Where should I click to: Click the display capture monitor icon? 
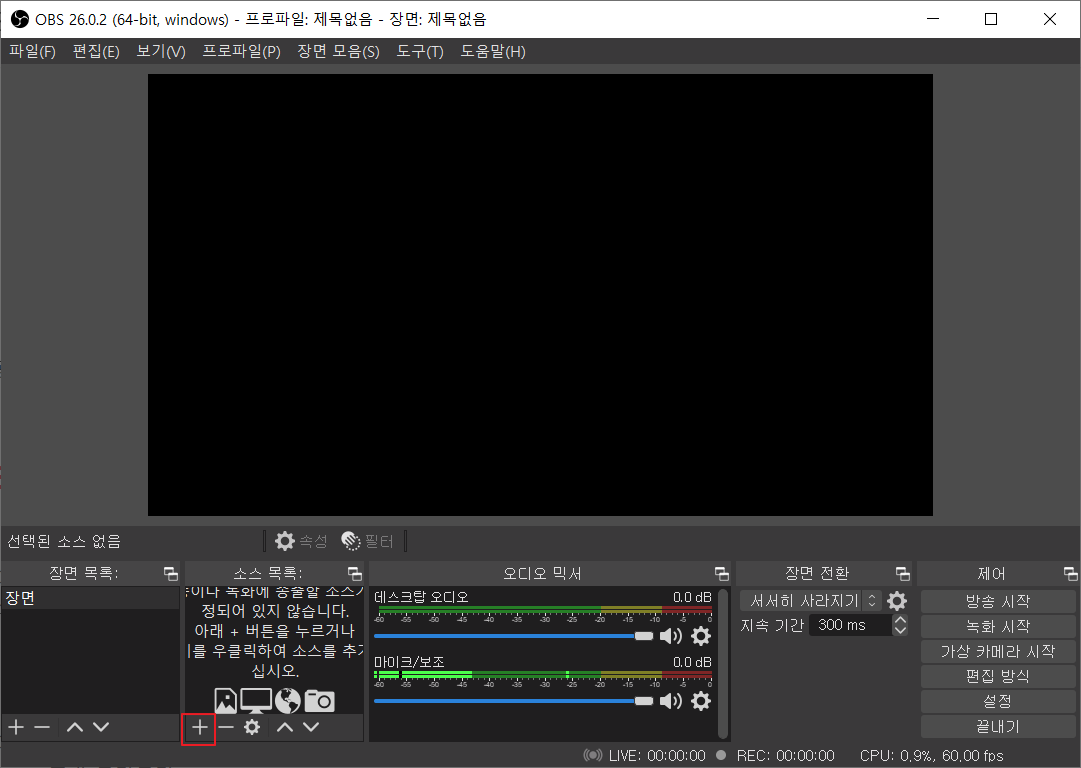pos(256,701)
